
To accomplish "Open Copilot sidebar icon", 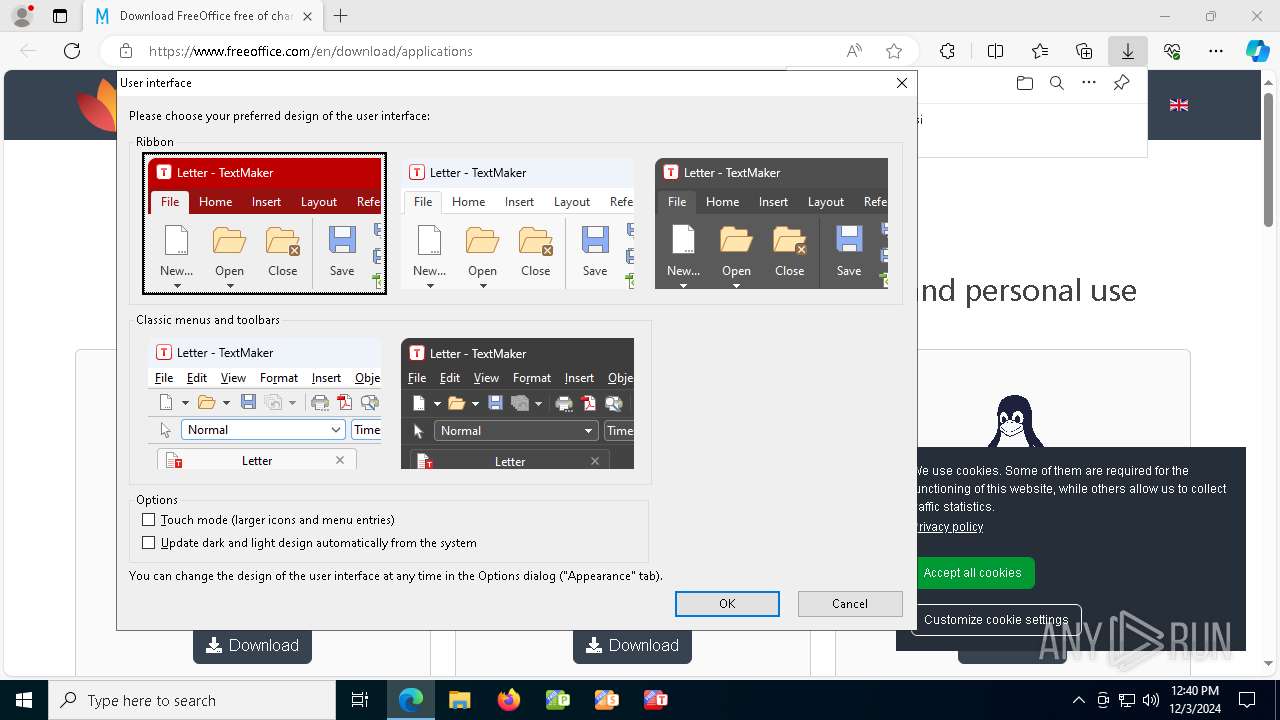I will click(1257, 51).
